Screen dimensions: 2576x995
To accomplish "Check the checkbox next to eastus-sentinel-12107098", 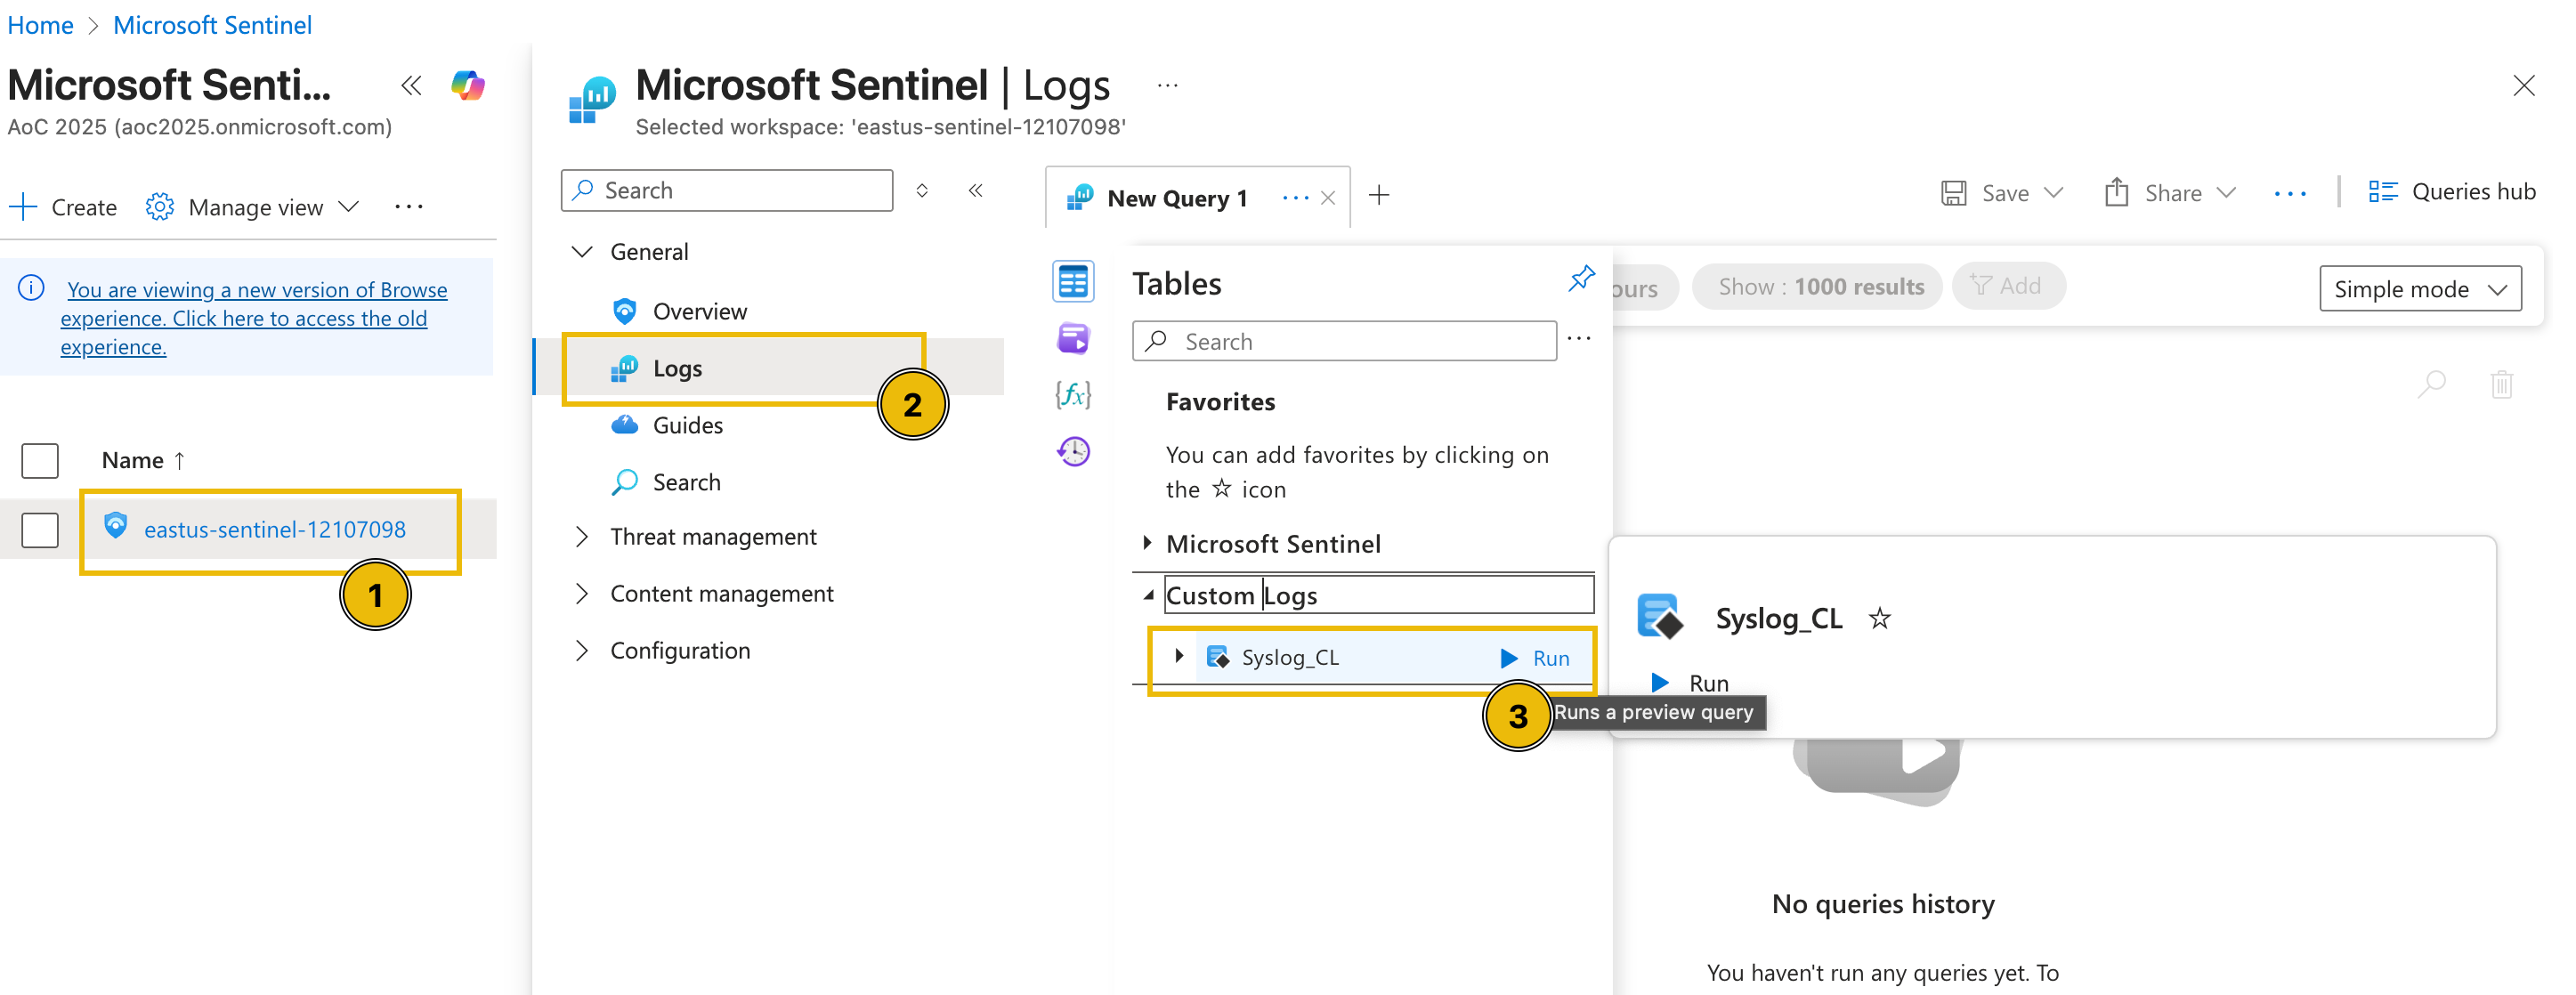I will click(39, 530).
